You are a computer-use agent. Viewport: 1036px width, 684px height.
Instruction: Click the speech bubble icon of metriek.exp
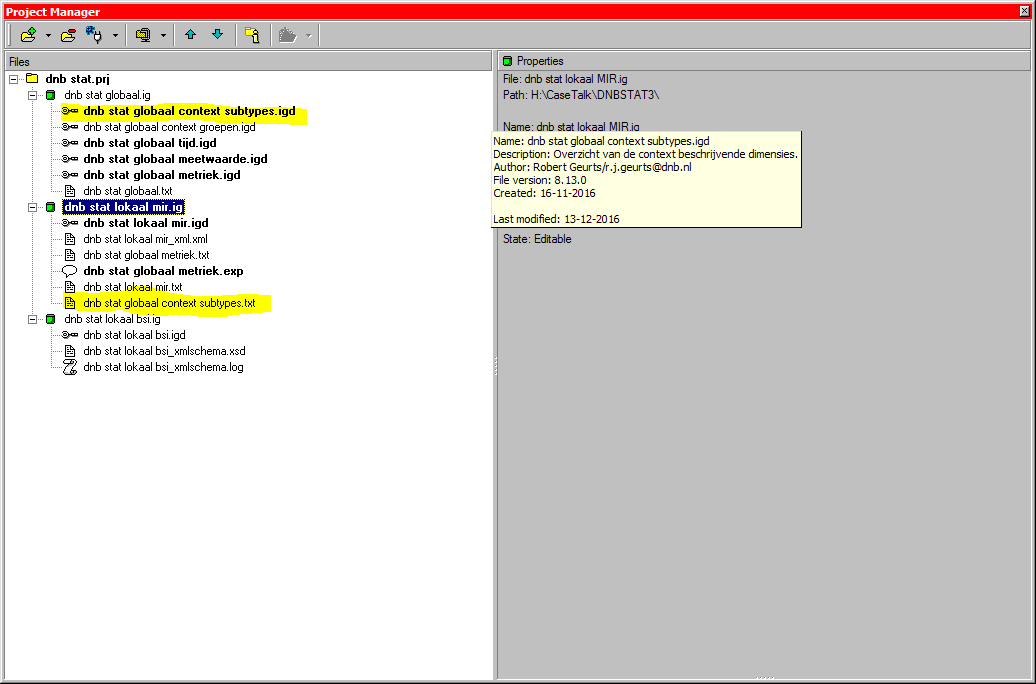(x=70, y=271)
